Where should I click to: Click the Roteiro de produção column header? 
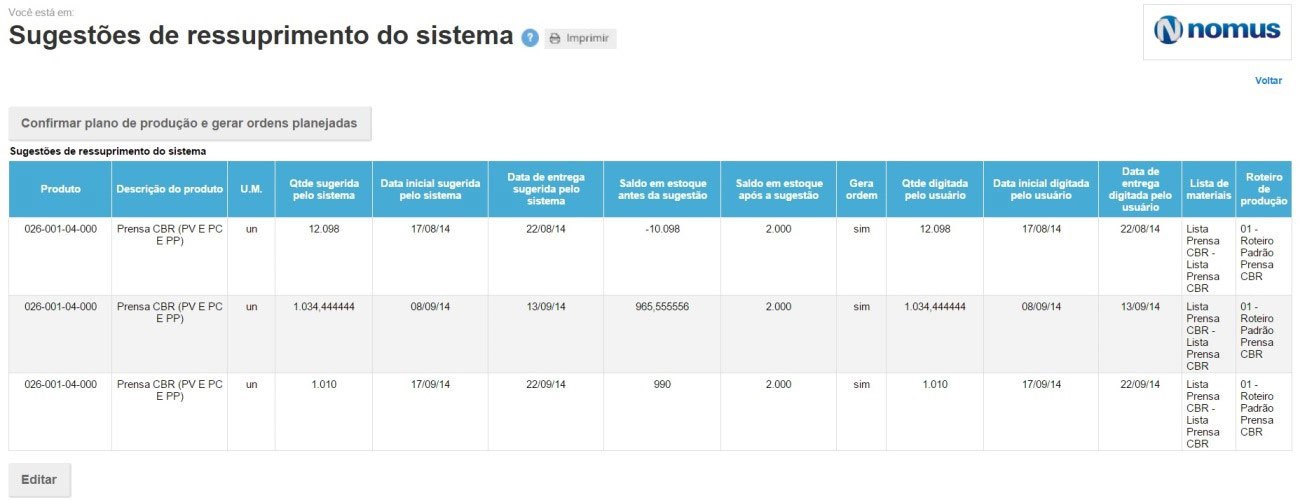pos(1264,189)
